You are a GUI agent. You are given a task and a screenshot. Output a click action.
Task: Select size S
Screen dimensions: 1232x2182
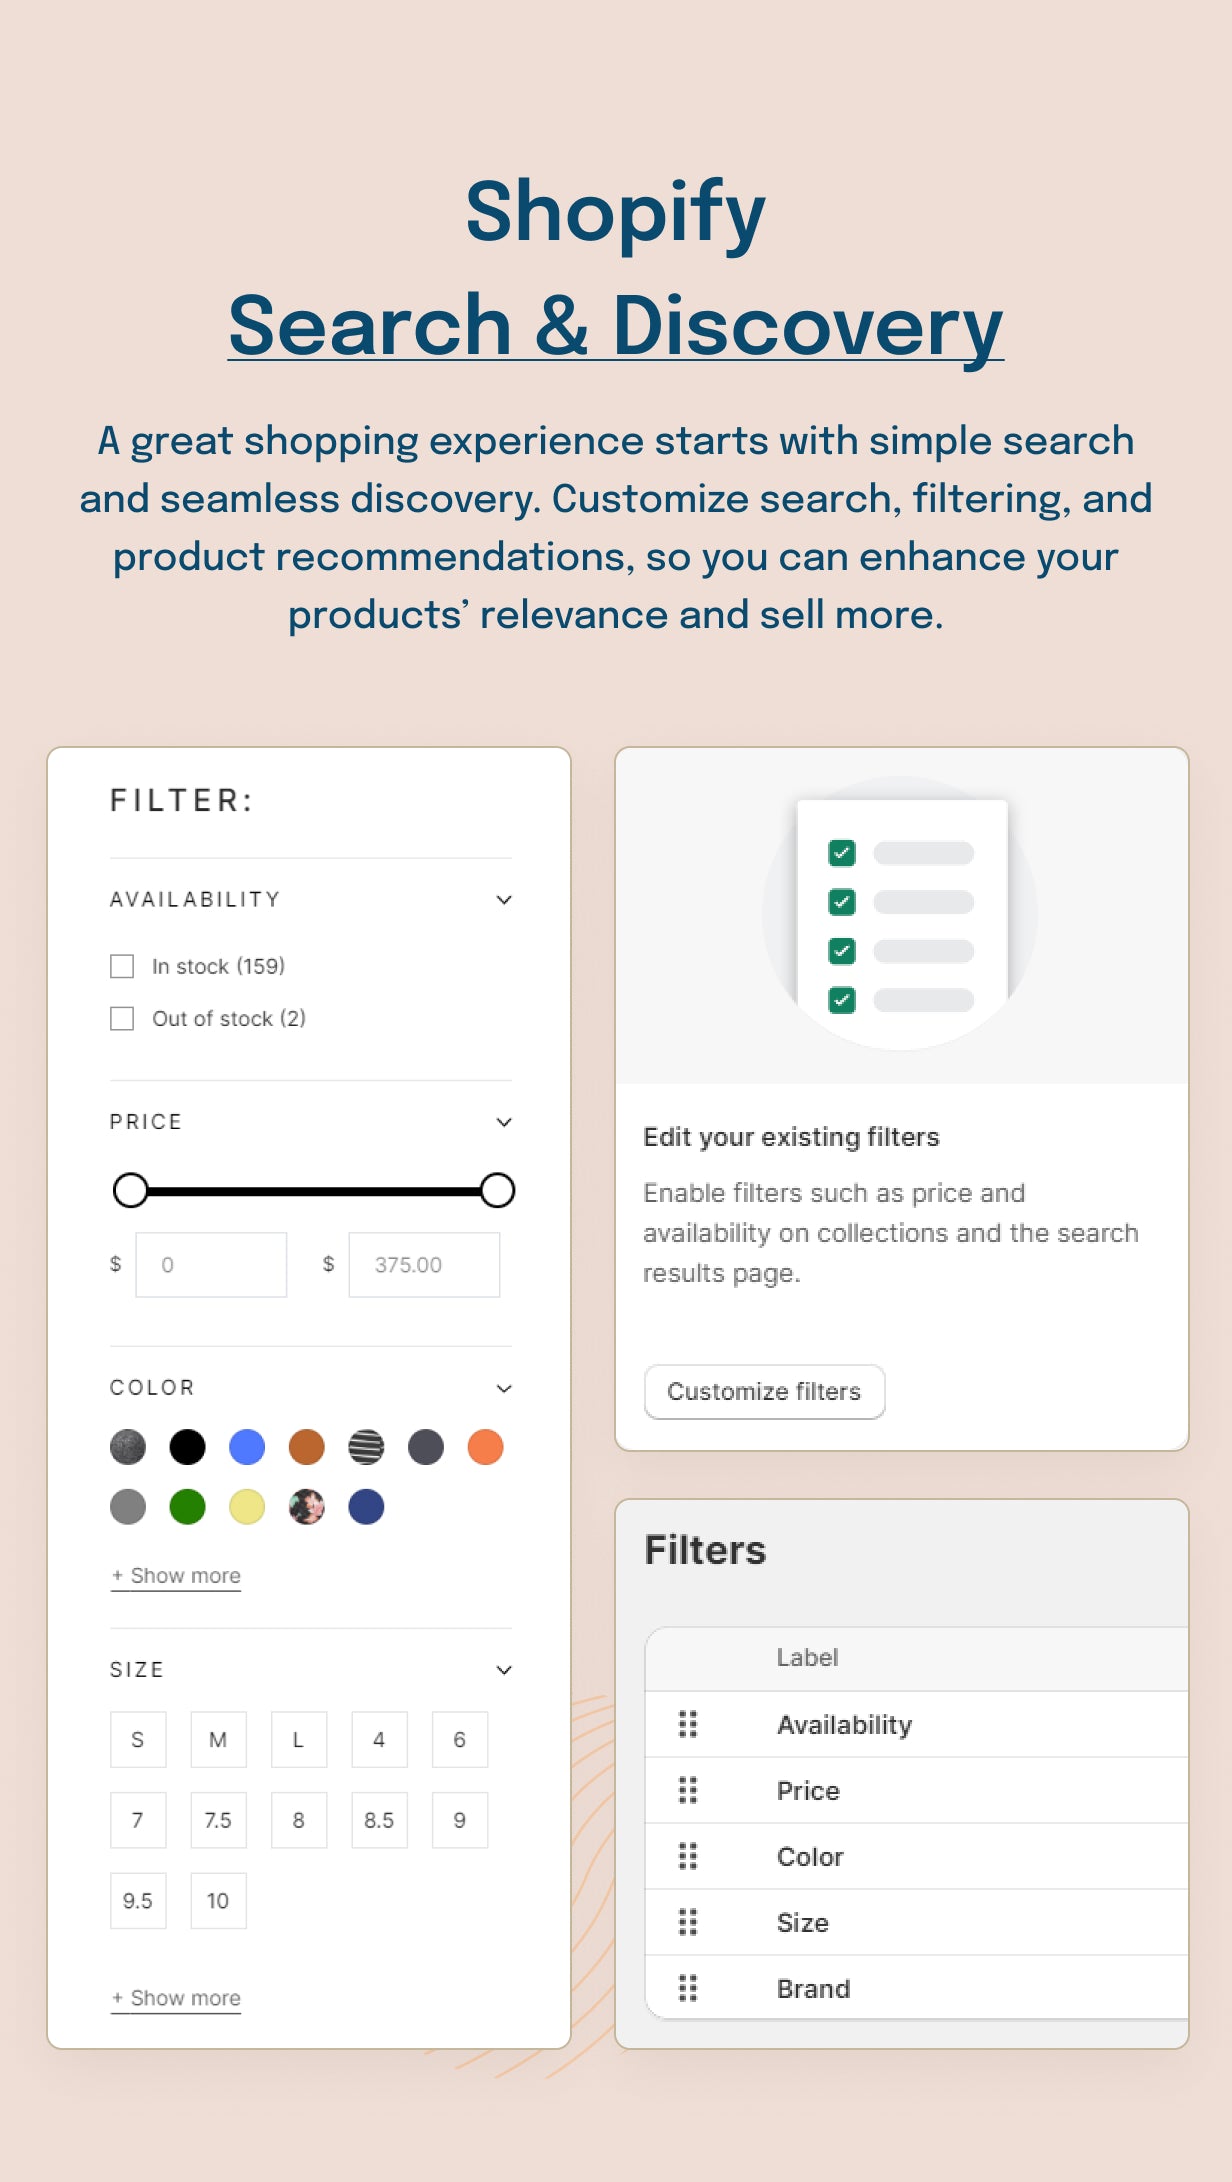pyautogui.click(x=138, y=1740)
